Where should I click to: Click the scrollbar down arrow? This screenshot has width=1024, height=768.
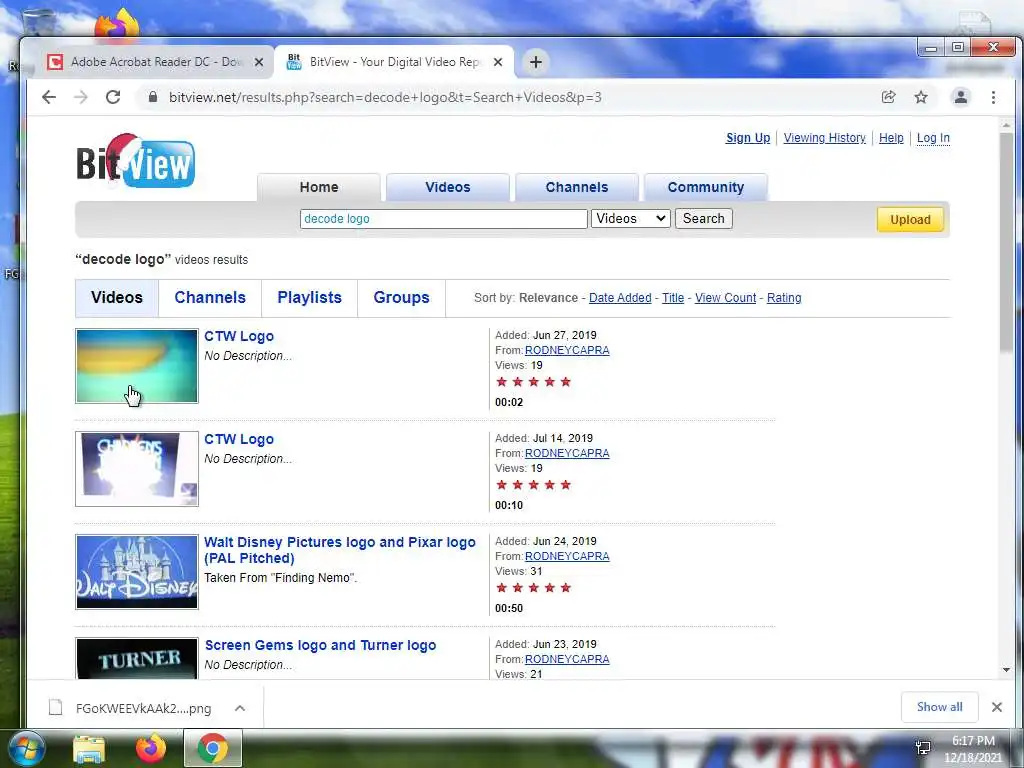tap(1006, 669)
